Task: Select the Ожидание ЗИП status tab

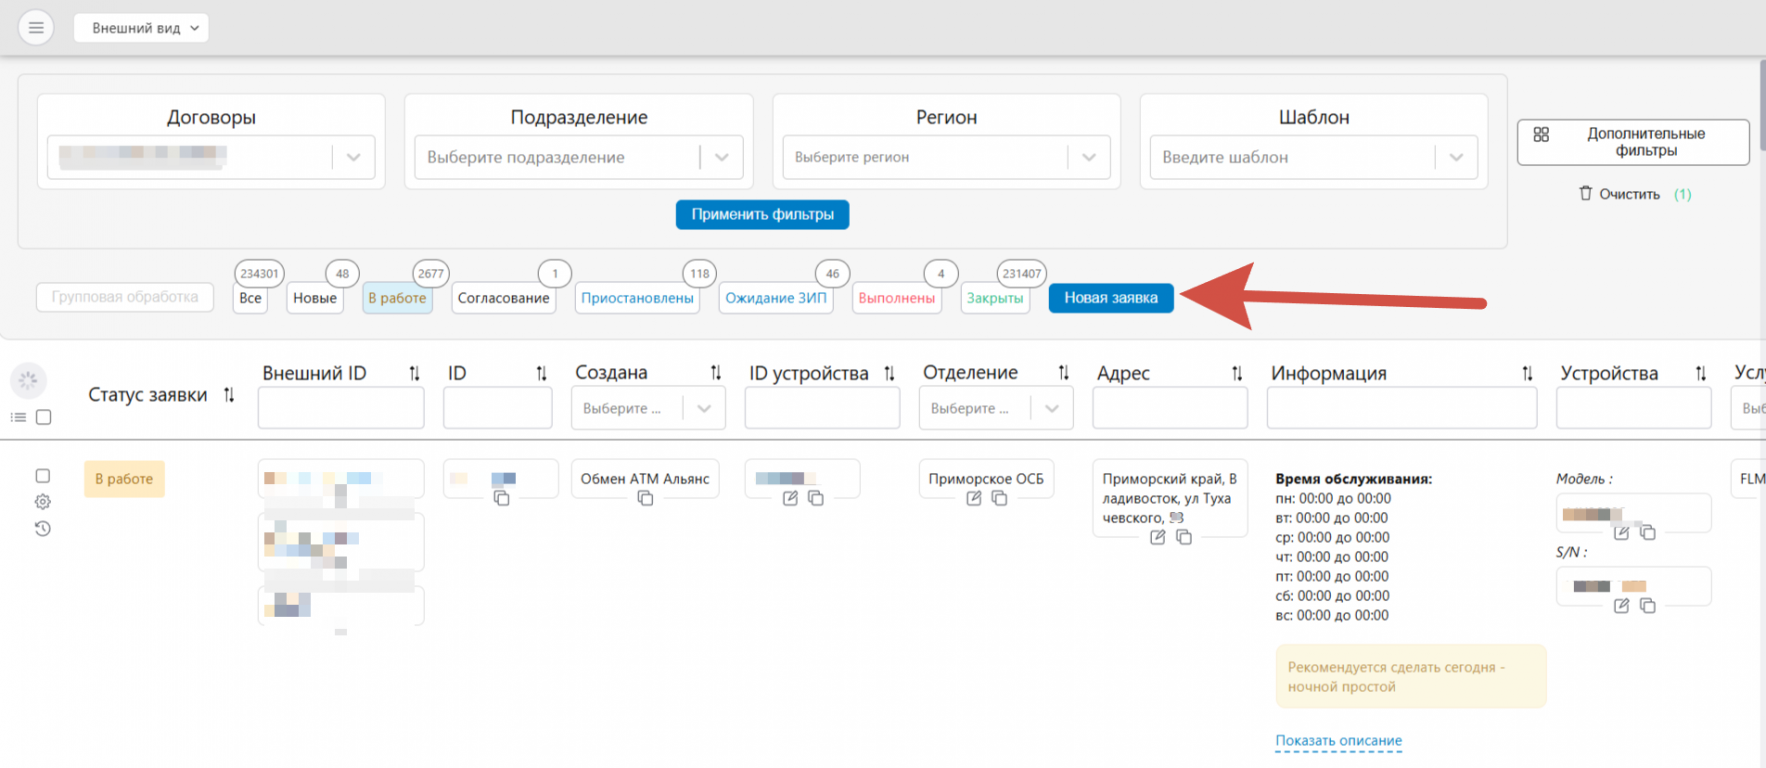Action: [x=775, y=298]
